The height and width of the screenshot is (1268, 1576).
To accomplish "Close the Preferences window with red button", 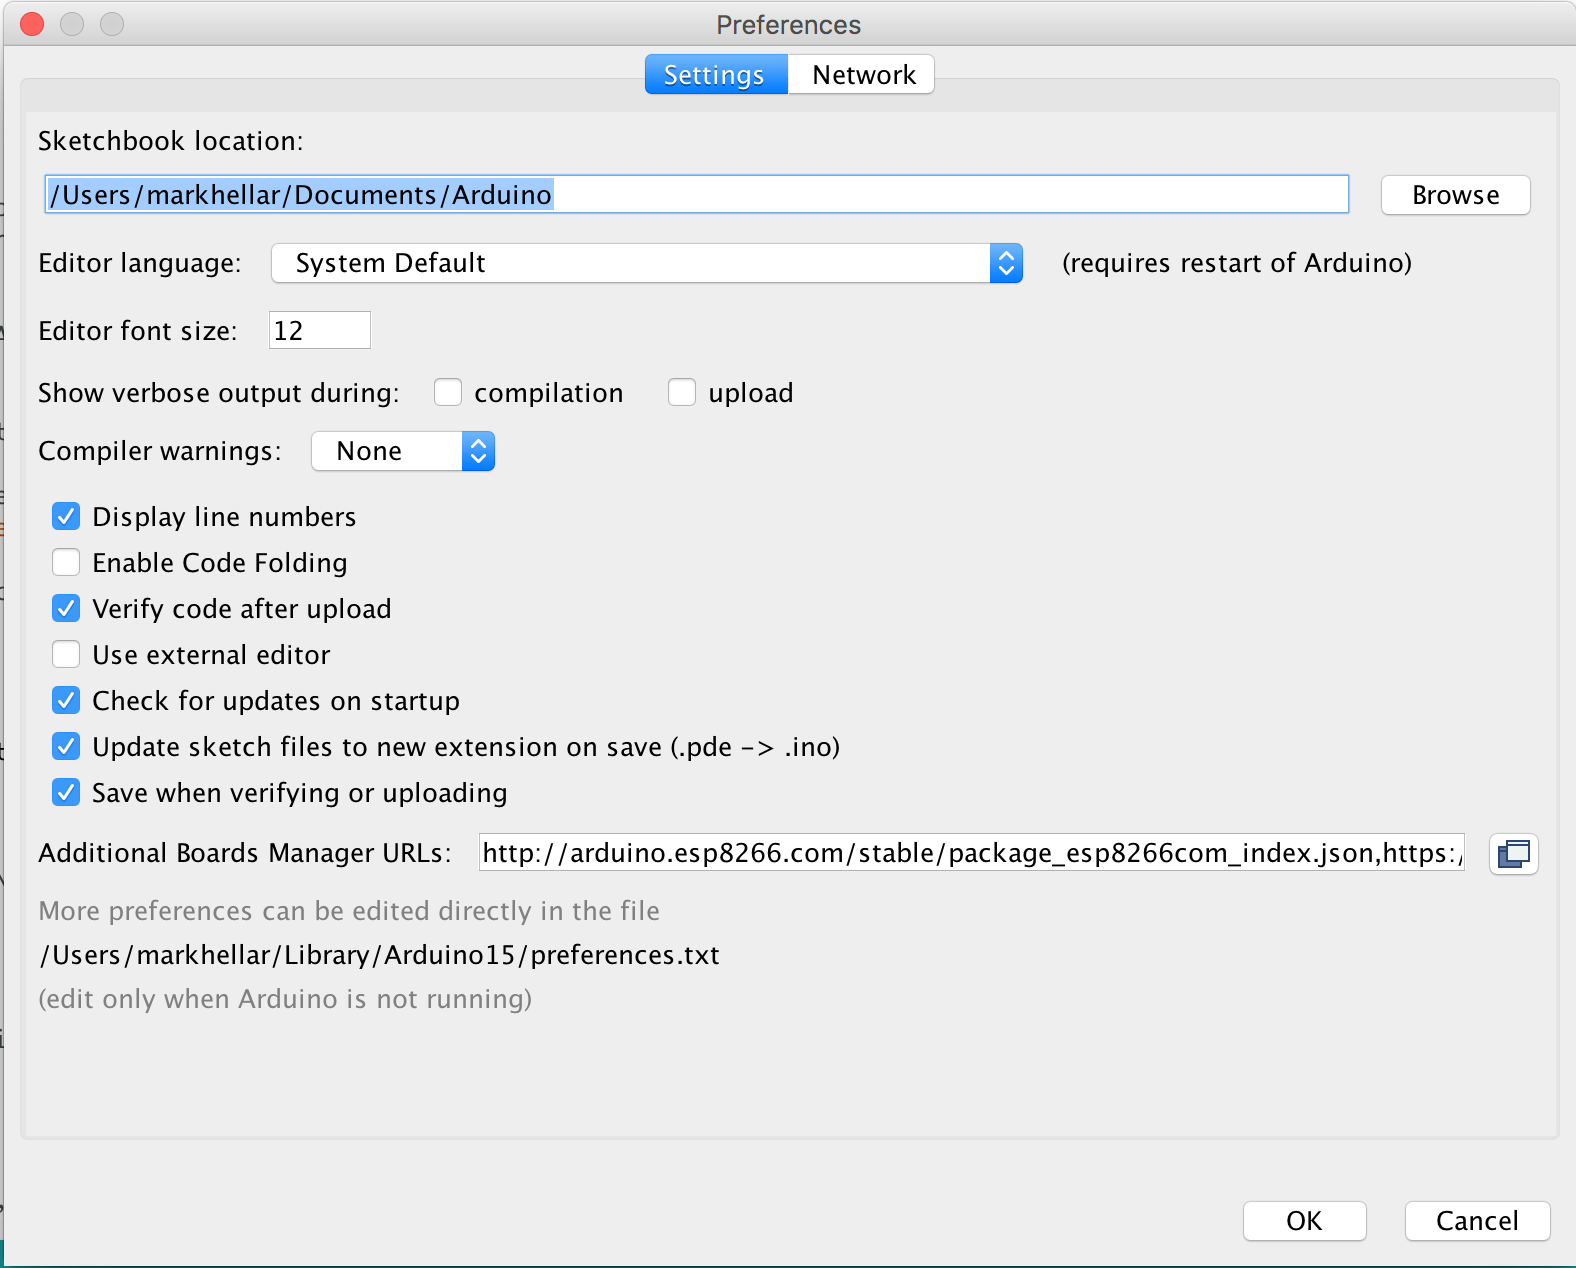I will 32,24.
